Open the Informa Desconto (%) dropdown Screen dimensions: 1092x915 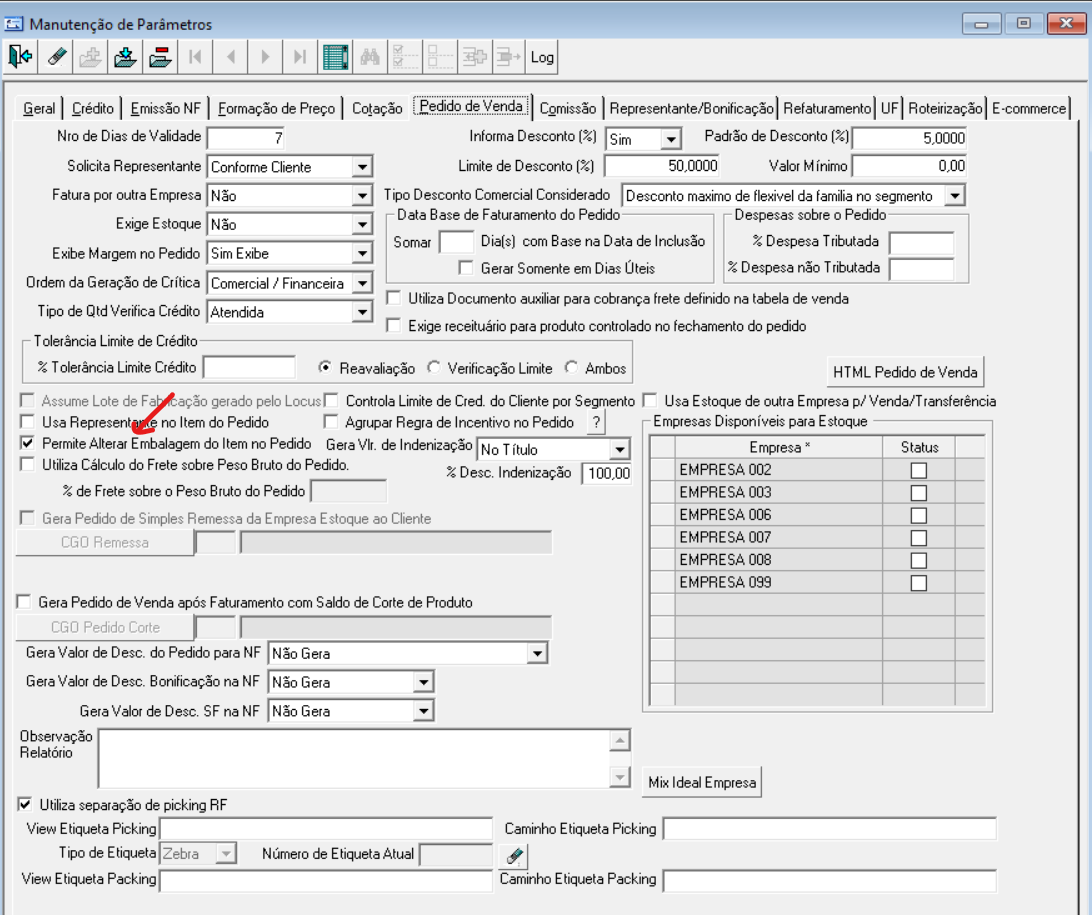click(670, 139)
